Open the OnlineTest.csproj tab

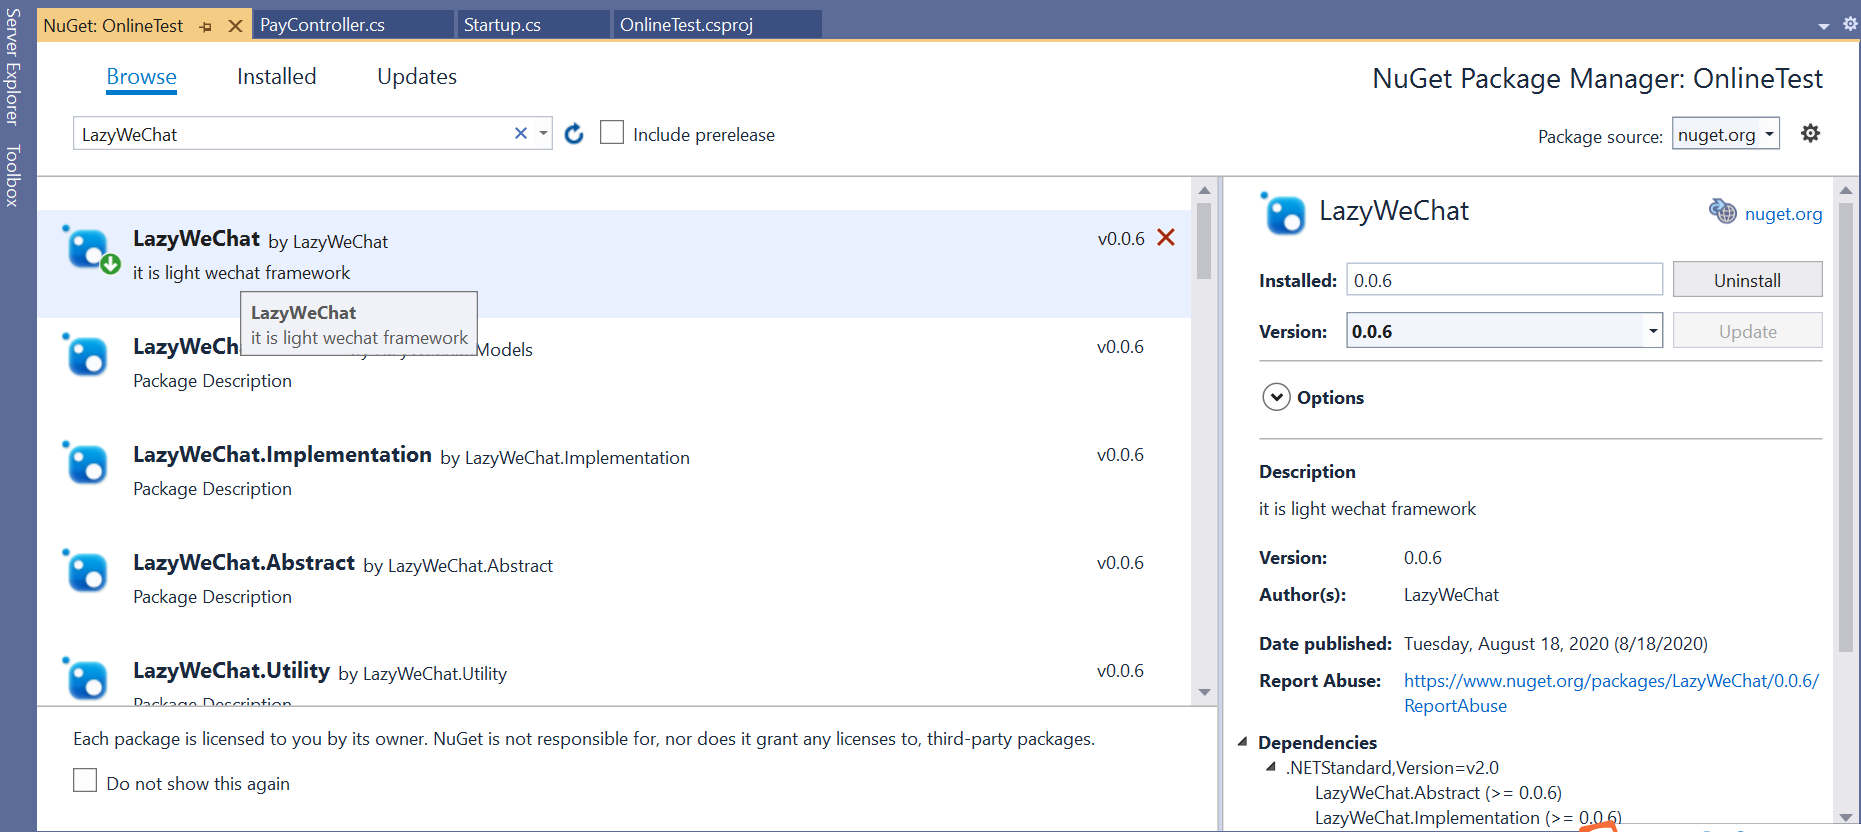point(686,25)
